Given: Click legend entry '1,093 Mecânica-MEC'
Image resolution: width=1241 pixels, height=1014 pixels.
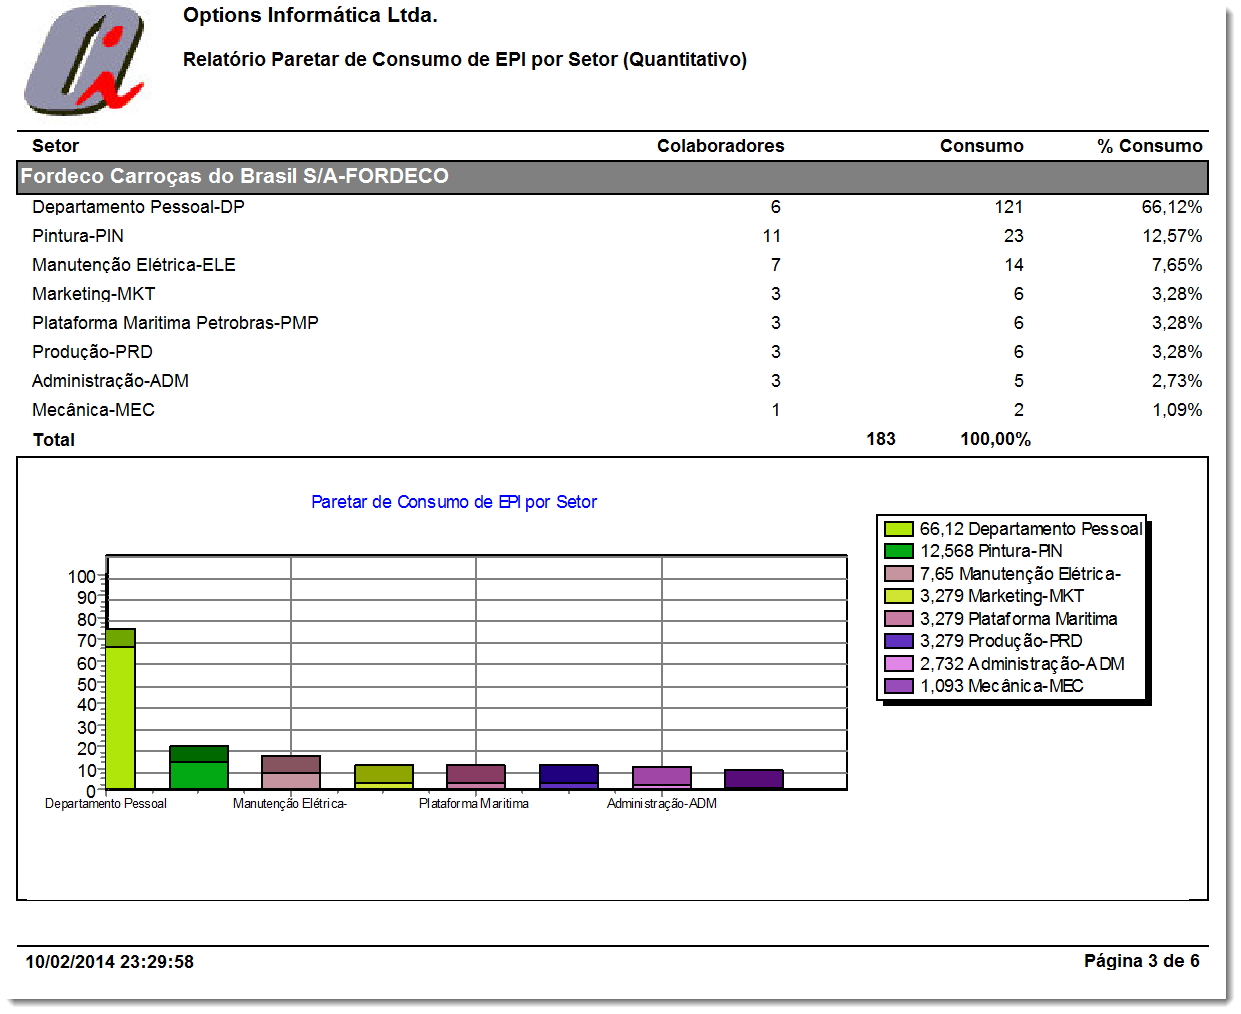Looking at the screenshot, I should coord(1002,686).
